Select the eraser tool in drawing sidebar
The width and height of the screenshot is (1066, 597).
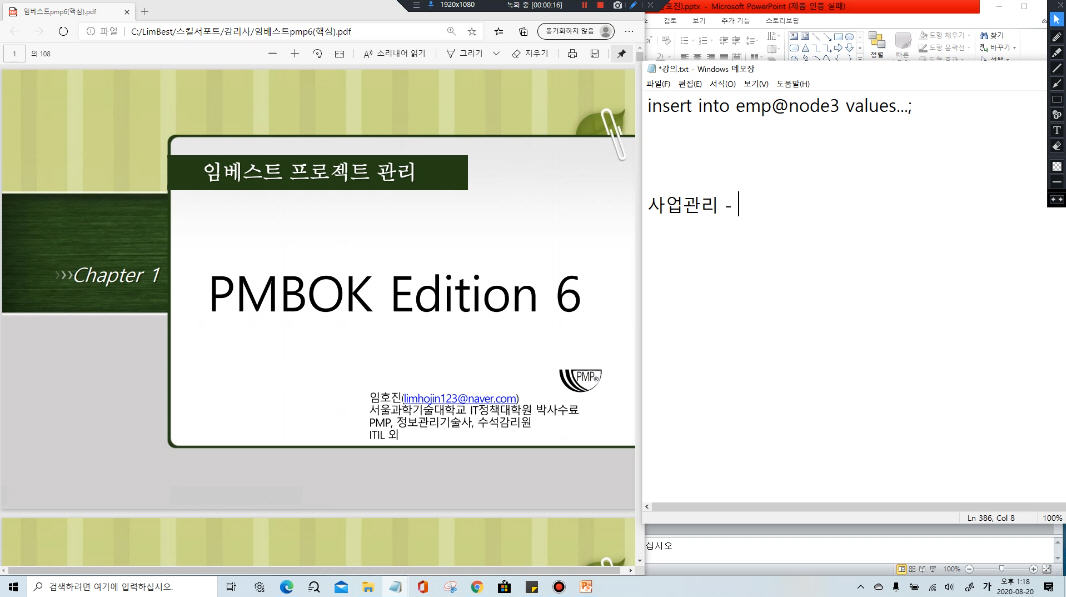point(1056,146)
